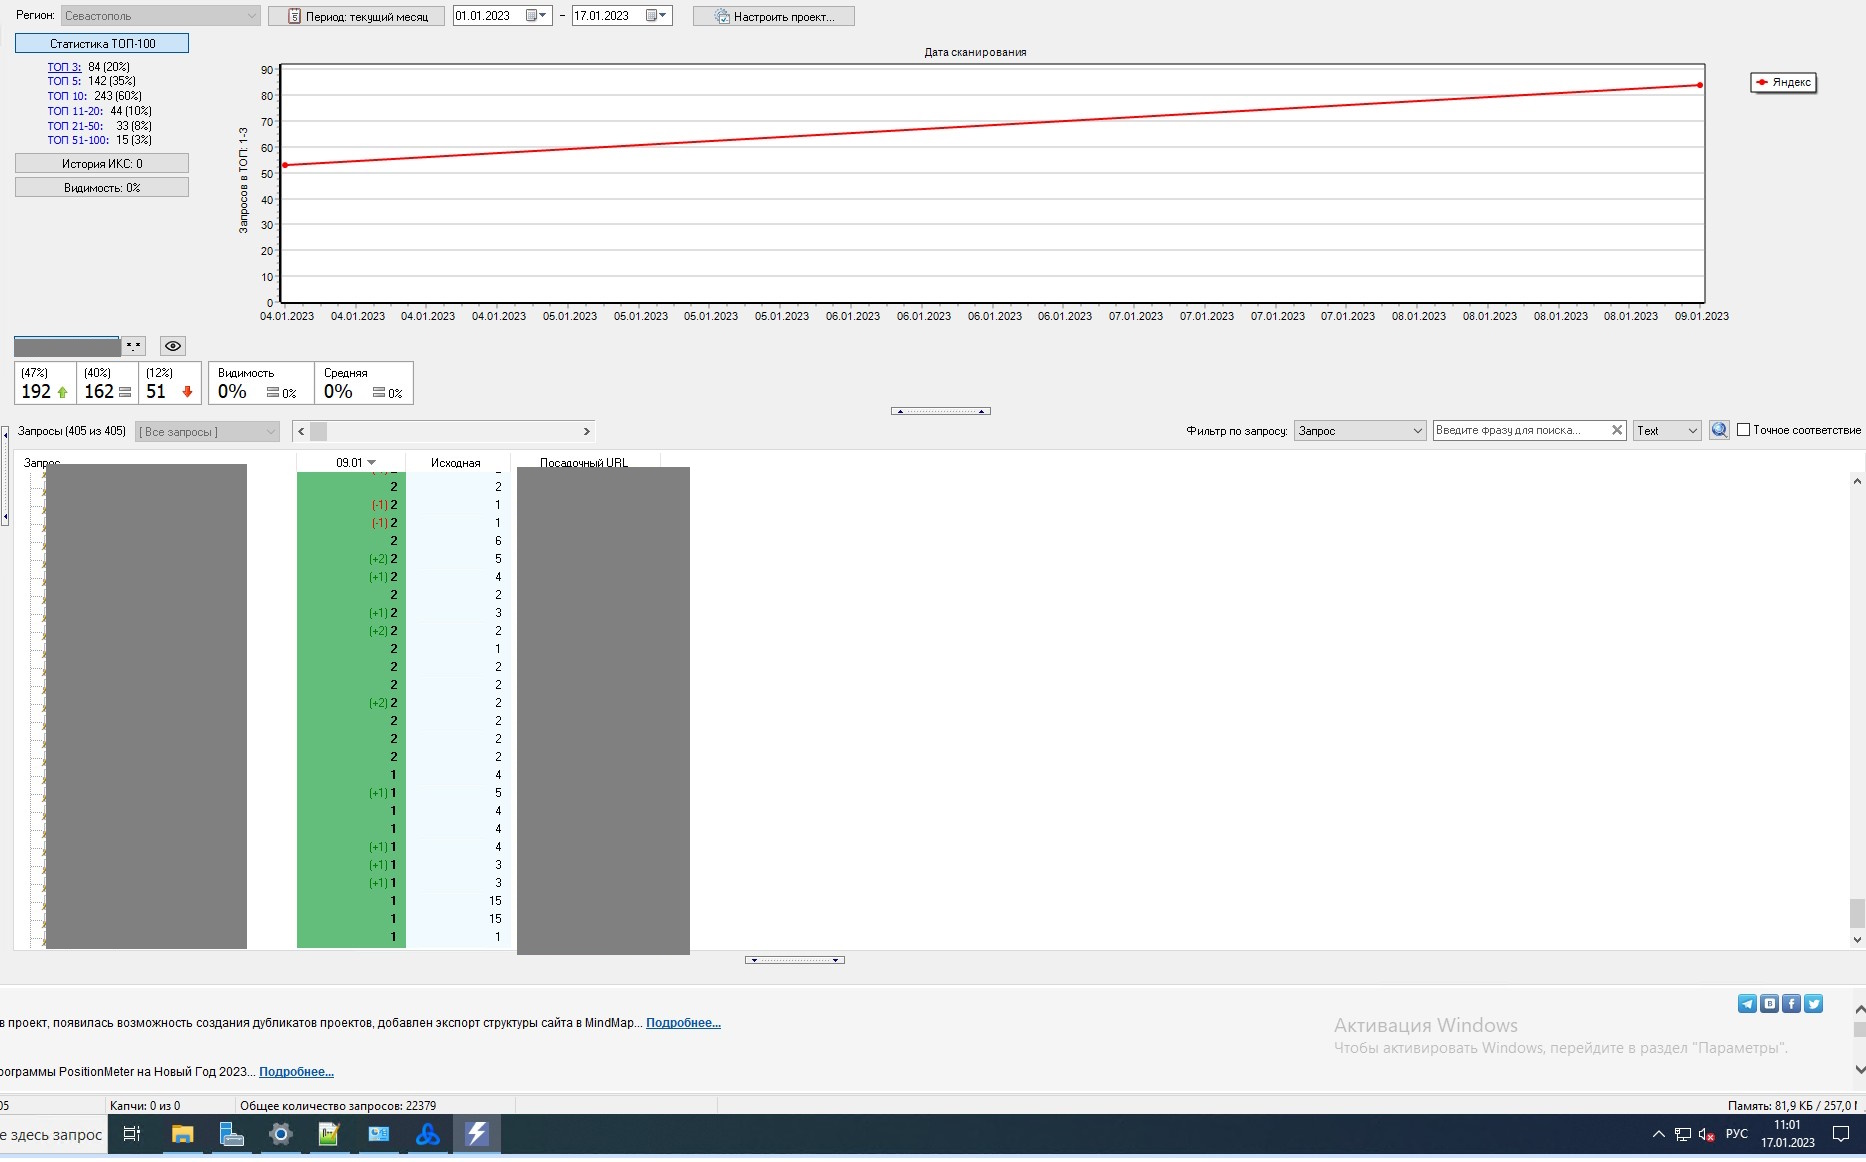1866x1162 pixels.
Task: Follow the Подробнее link after MindMap news
Action: (x=683, y=1023)
